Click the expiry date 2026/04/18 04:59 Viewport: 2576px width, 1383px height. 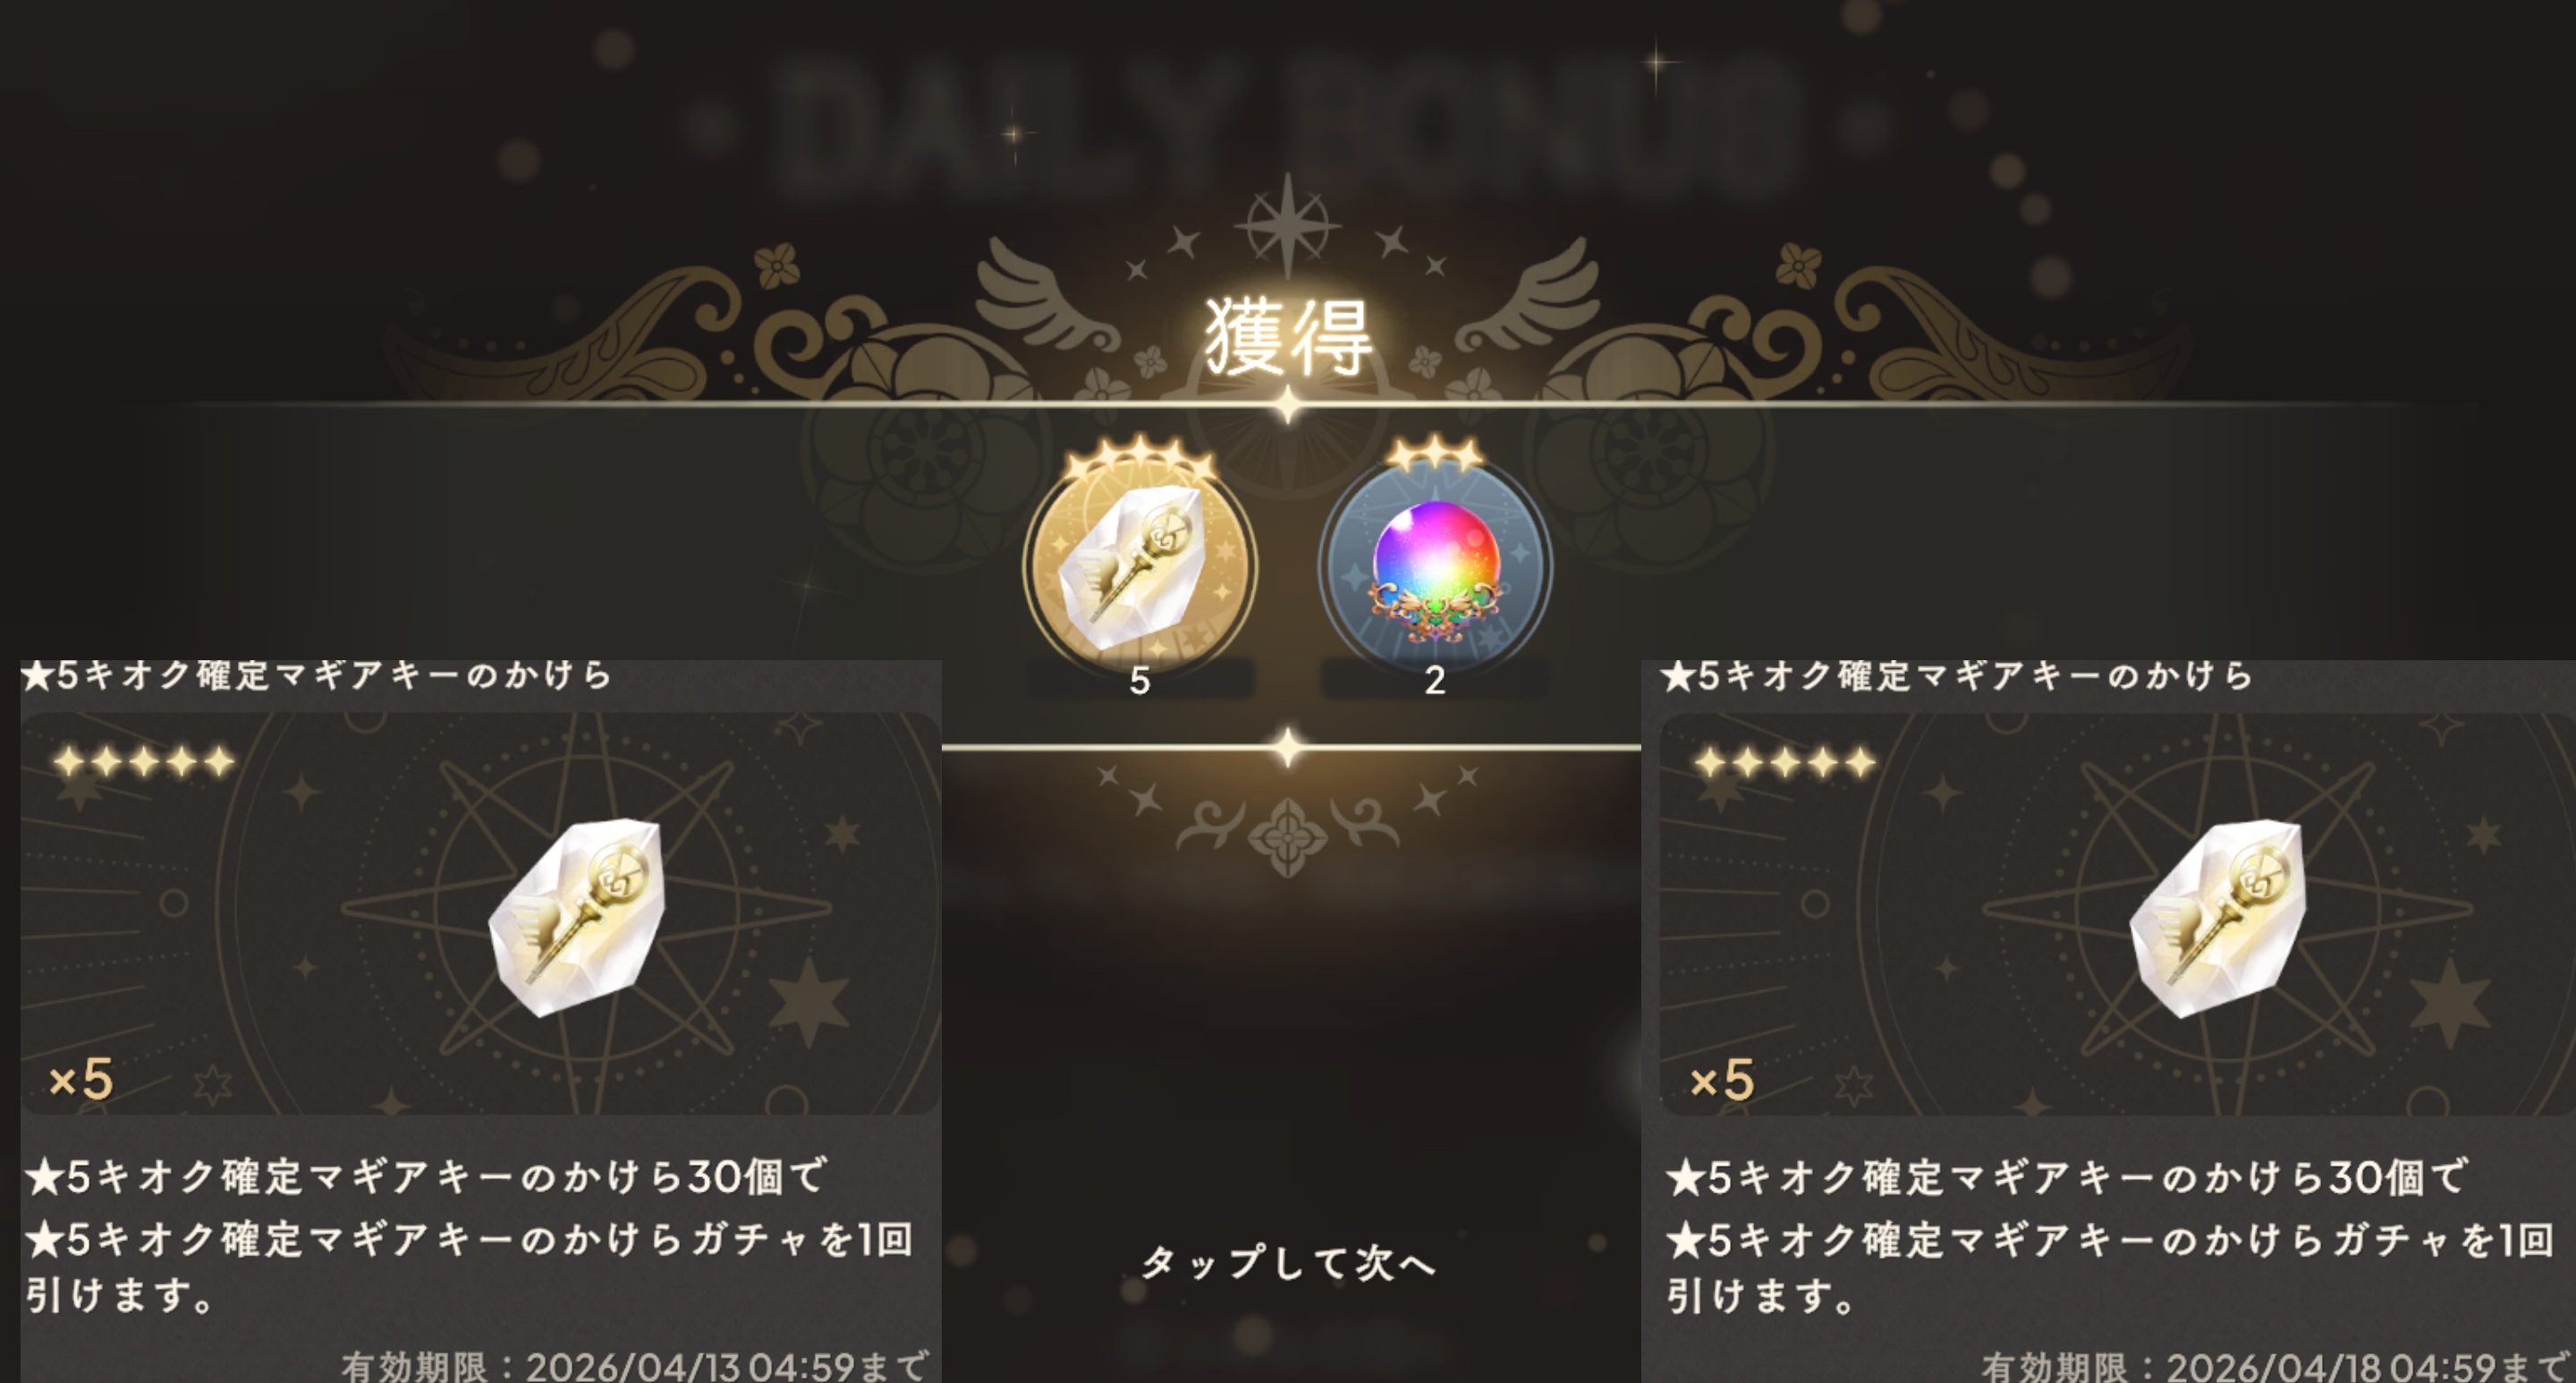point(2330,1366)
